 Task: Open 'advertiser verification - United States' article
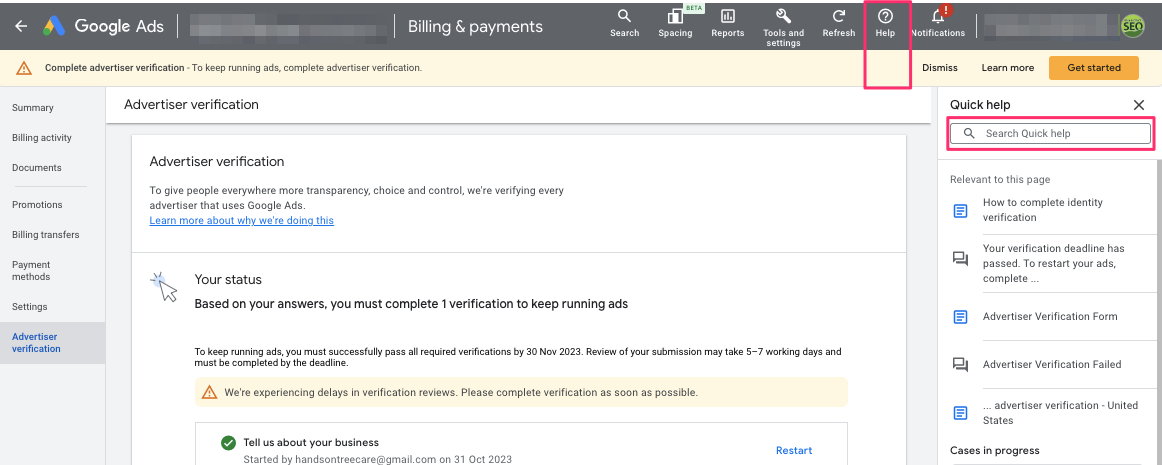(1060, 413)
